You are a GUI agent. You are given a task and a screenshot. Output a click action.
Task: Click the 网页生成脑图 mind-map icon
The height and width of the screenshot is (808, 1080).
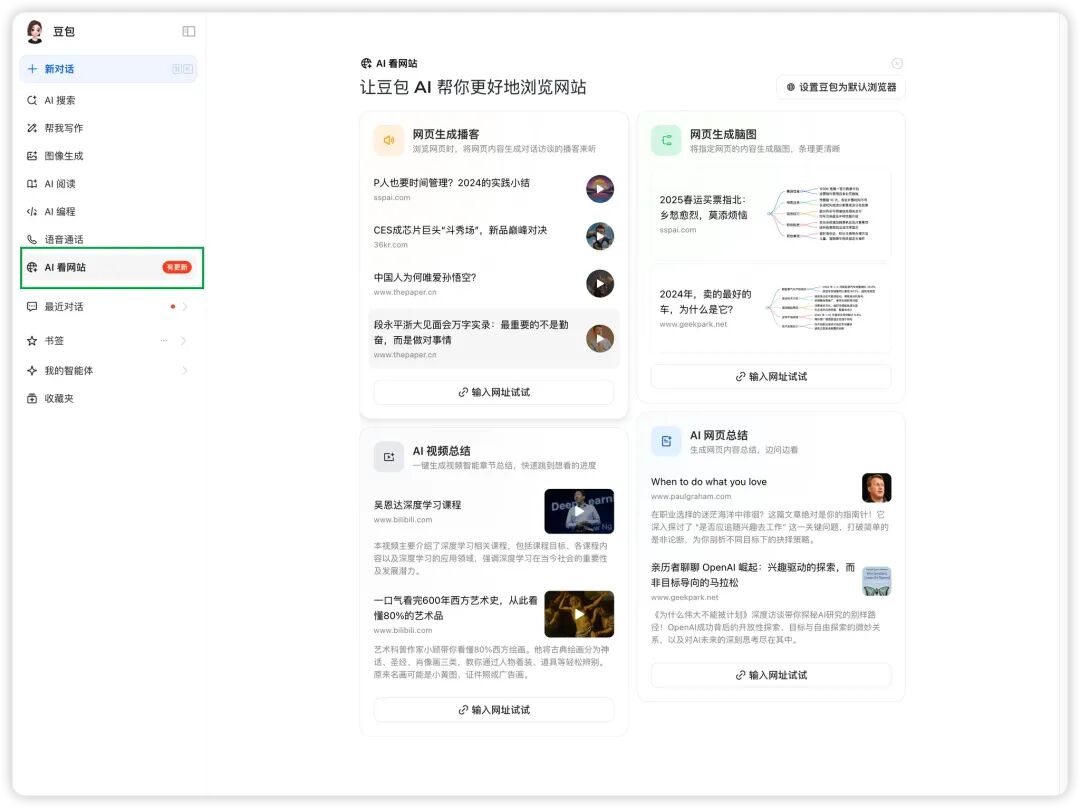click(x=666, y=140)
